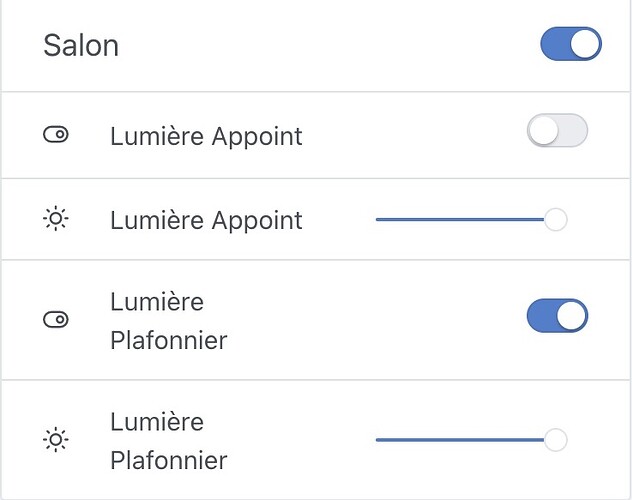Viewport: 632px width, 500px height.
Task: Click the Lumière Plafonnier brightness slider handle
Action: [x=555, y=439]
